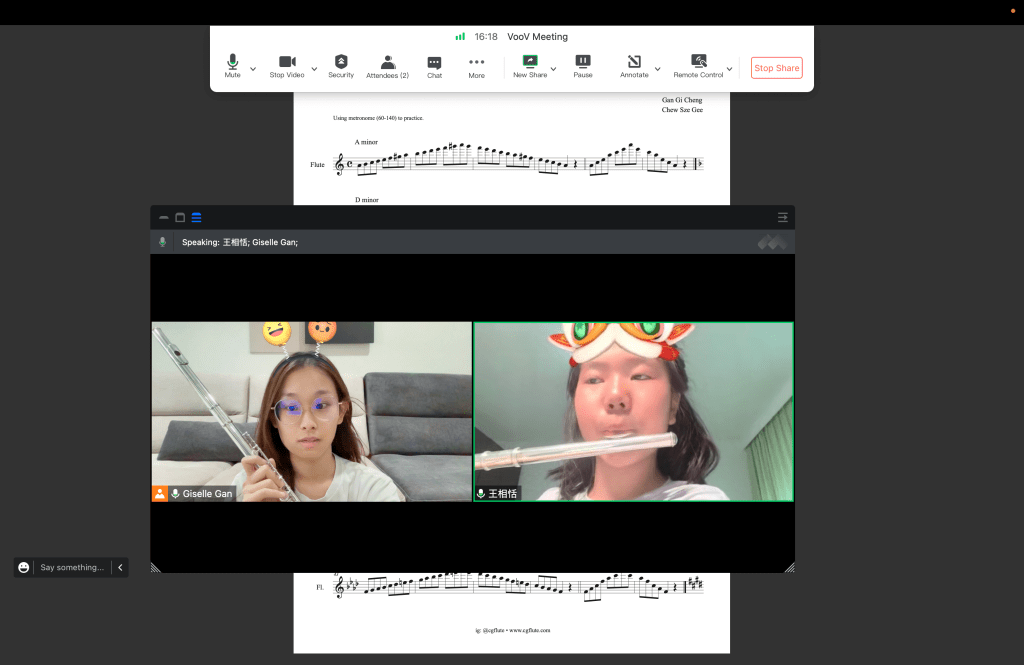Select the blue stacked view layout icon
The width and height of the screenshot is (1024, 665).
tap(196, 217)
